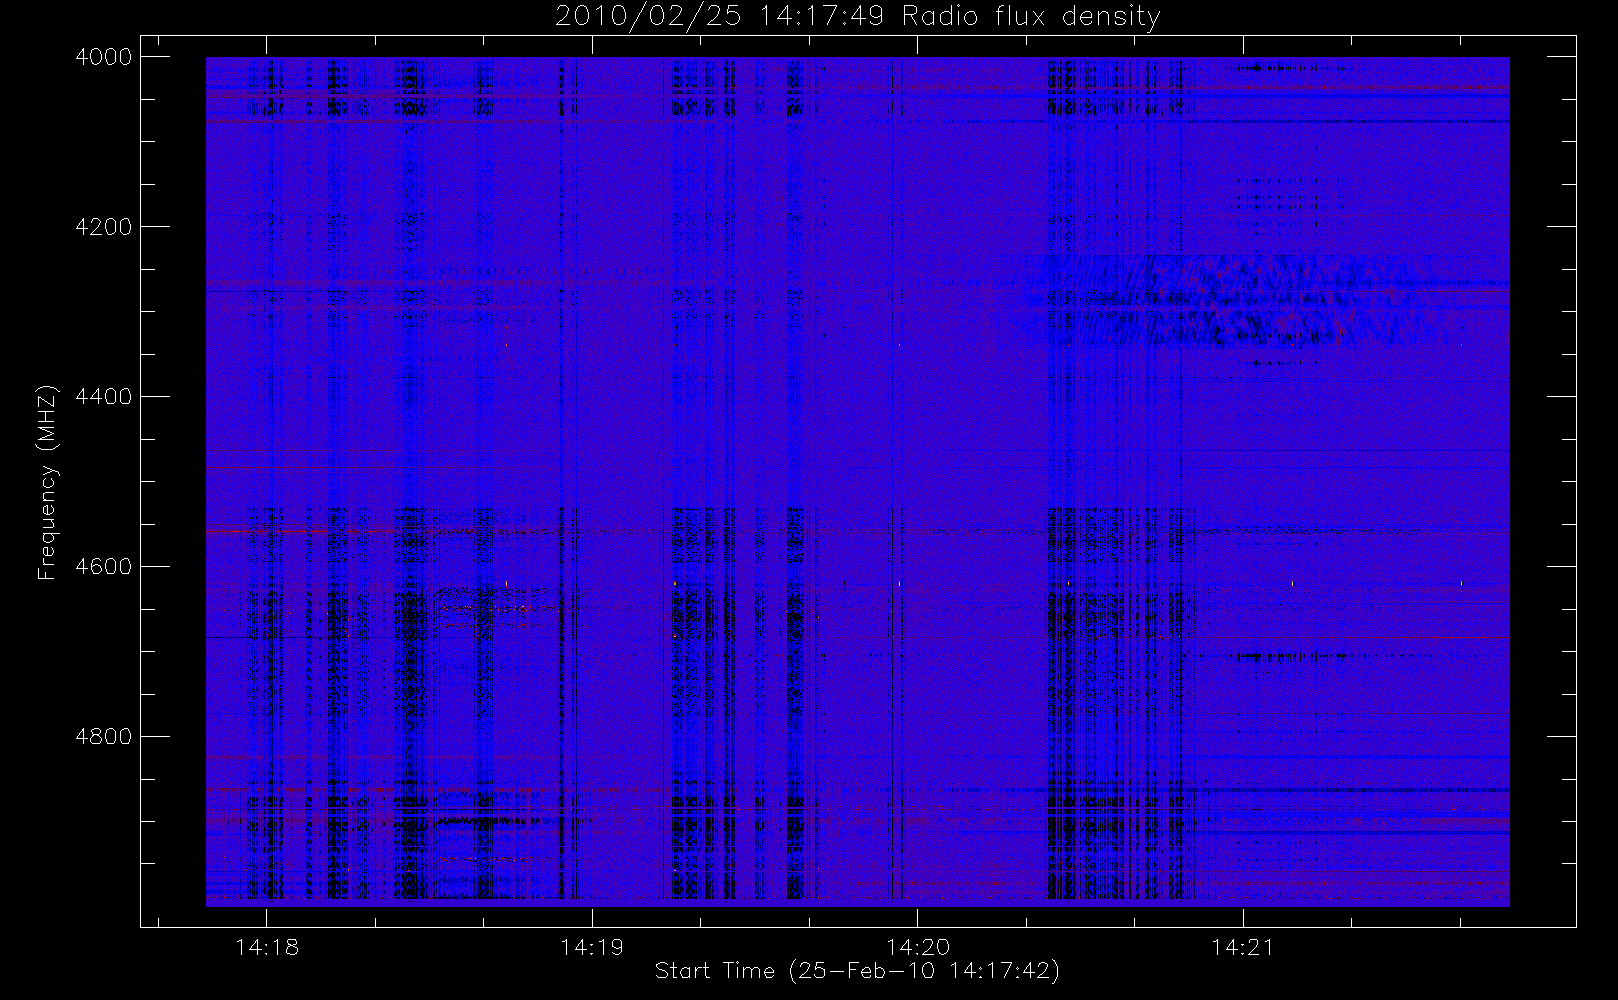Image resolution: width=1618 pixels, height=1000 pixels.
Task: Click the 14:20 time tick label
Action: 918,947
